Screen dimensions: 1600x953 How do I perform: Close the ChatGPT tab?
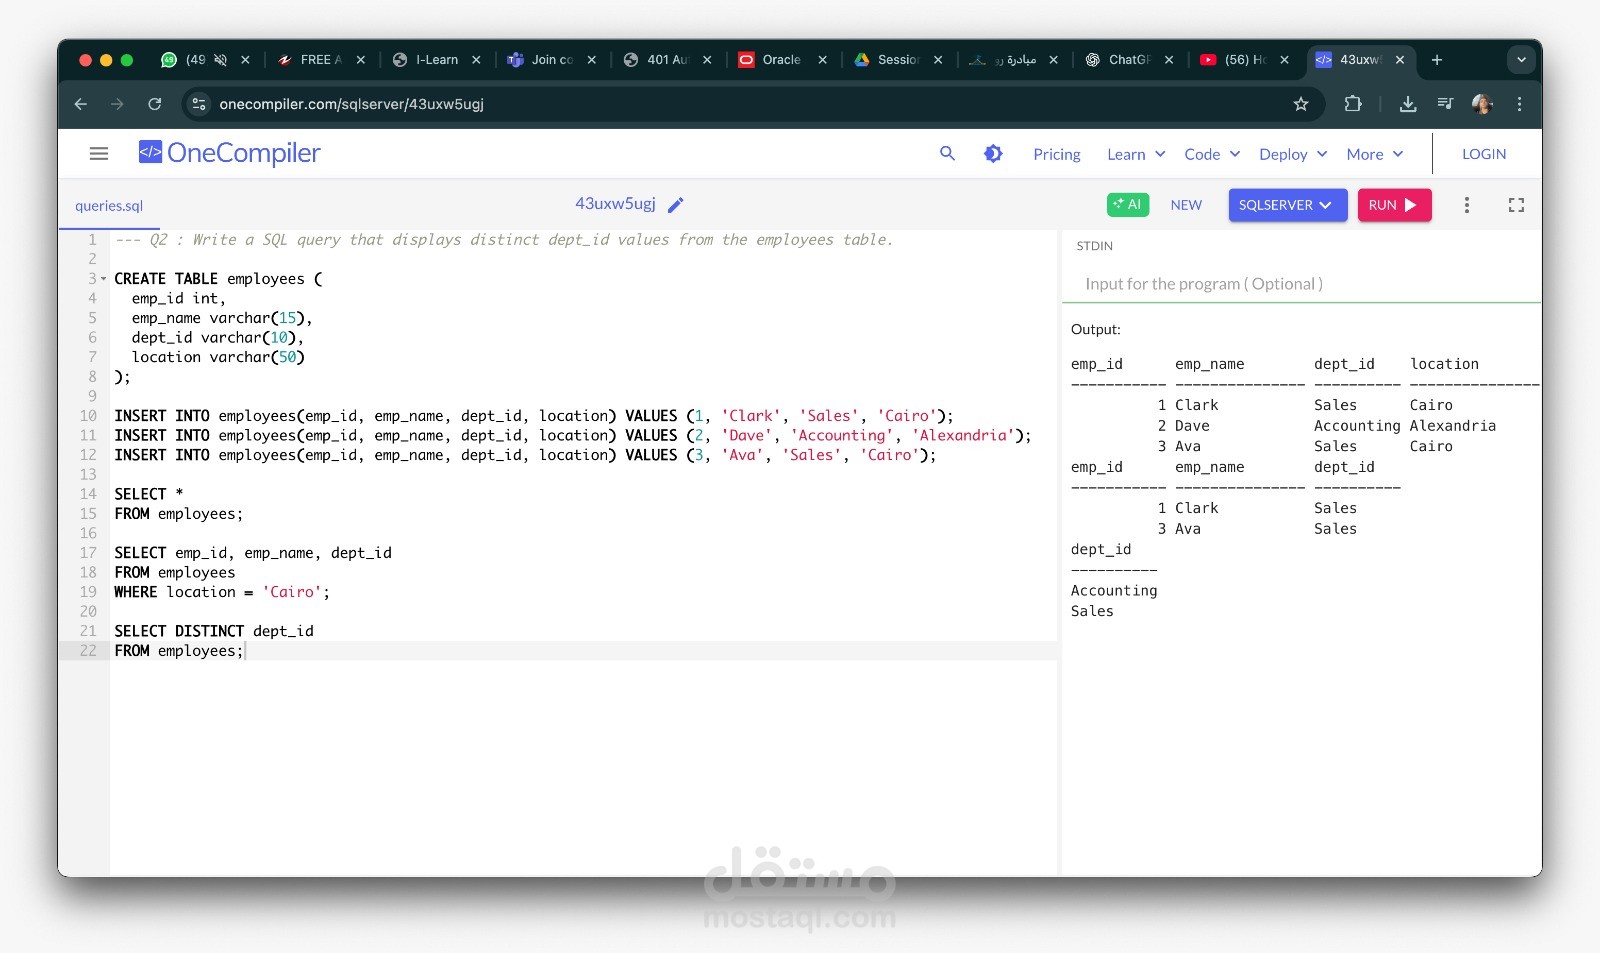1168,60
